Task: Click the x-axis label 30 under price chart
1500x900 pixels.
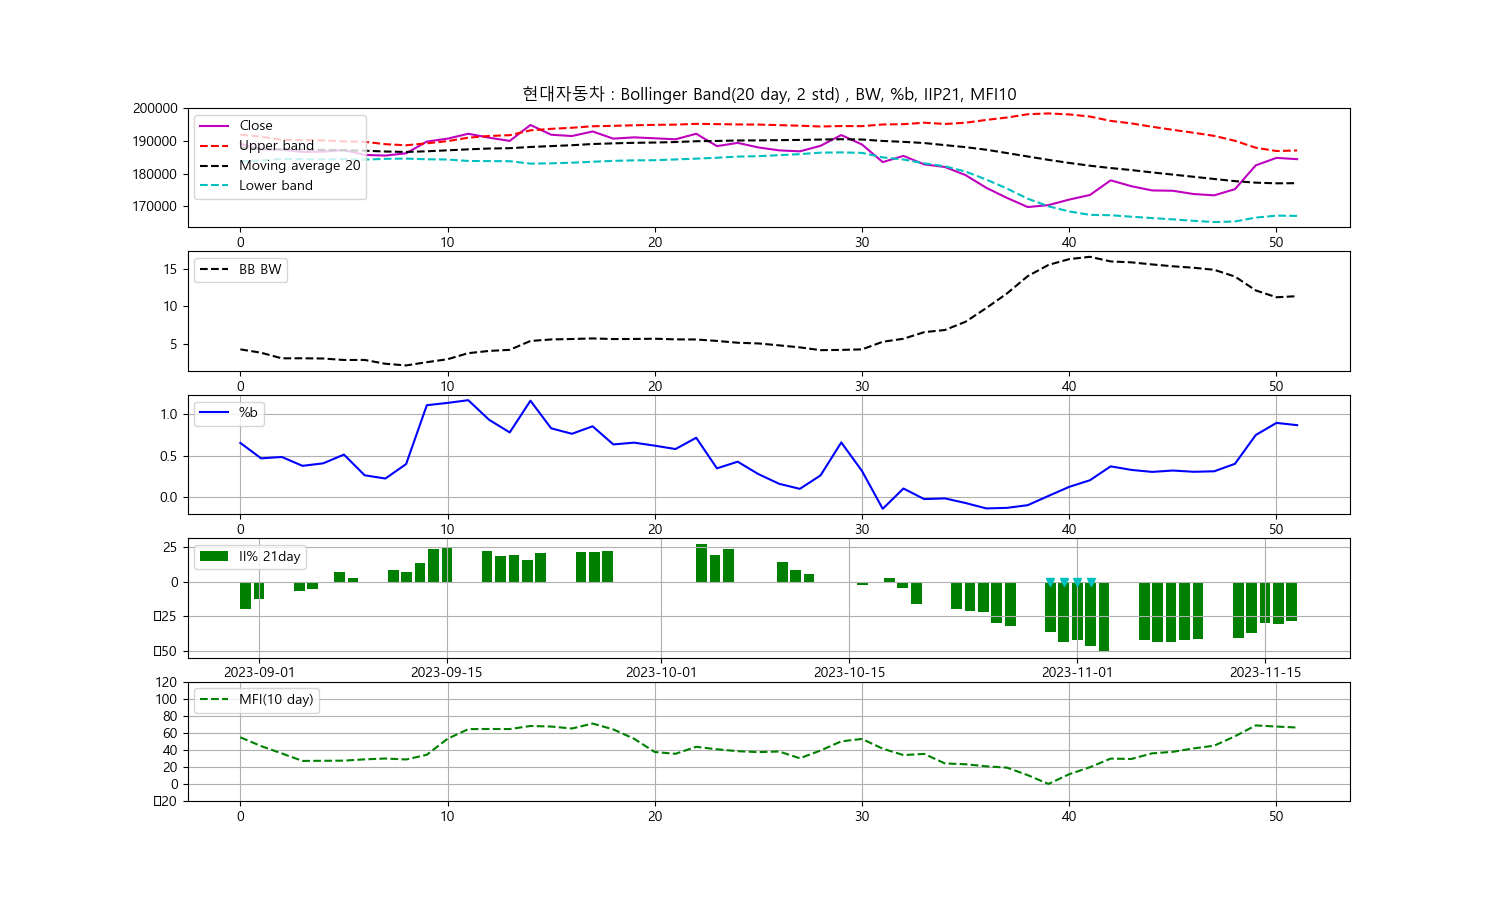Action: click(x=862, y=243)
